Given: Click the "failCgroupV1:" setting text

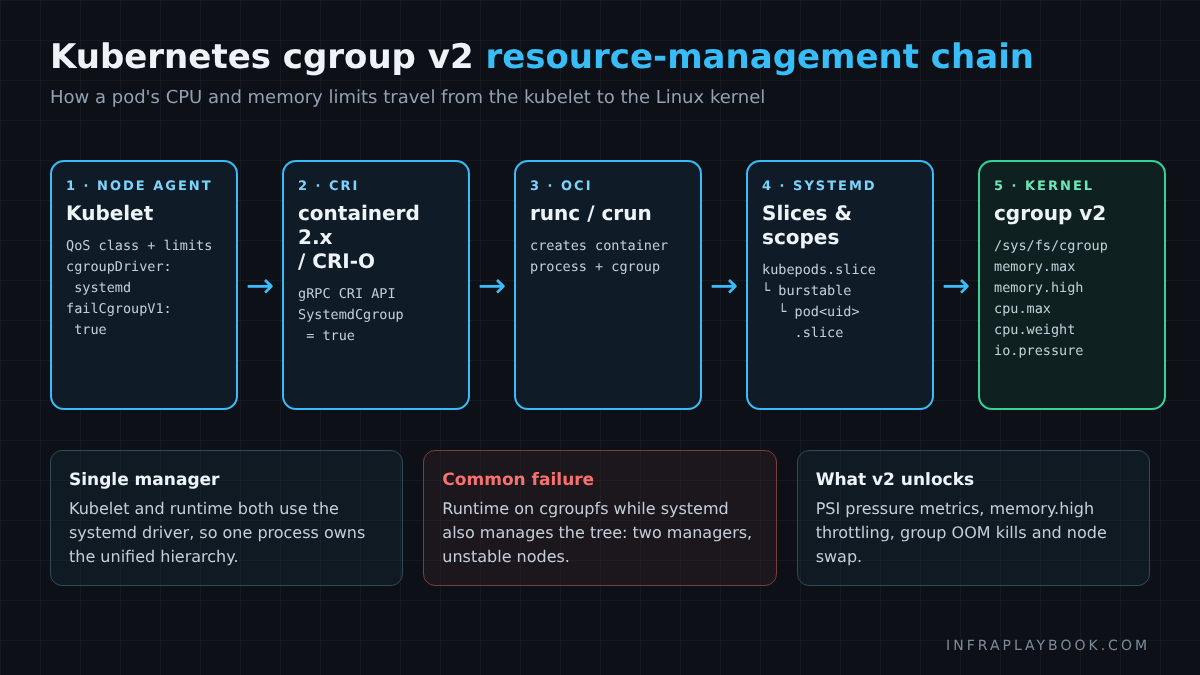Looking at the screenshot, I should [x=119, y=308].
